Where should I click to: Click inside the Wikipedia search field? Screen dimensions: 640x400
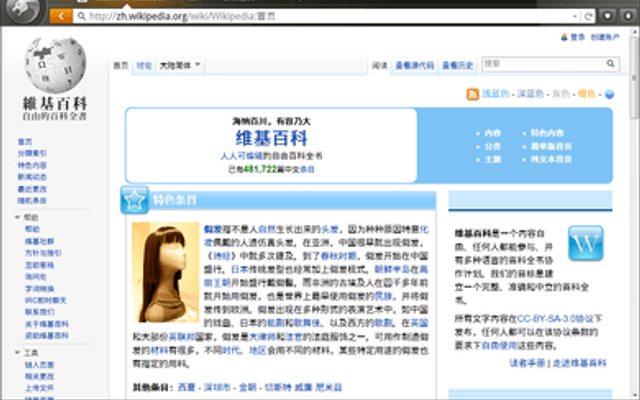(x=543, y=64)
